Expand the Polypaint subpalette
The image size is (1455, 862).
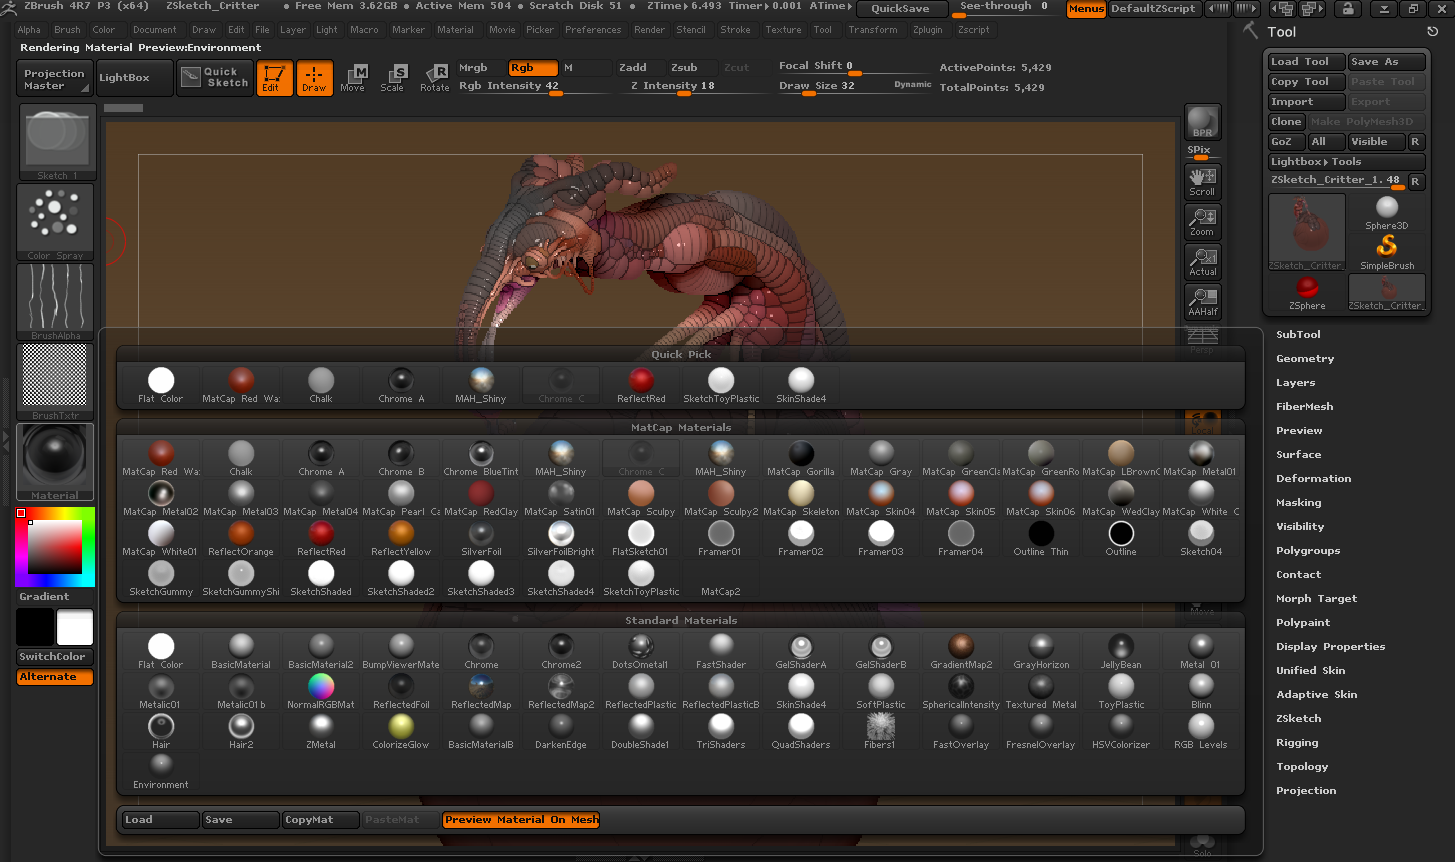1303,623
